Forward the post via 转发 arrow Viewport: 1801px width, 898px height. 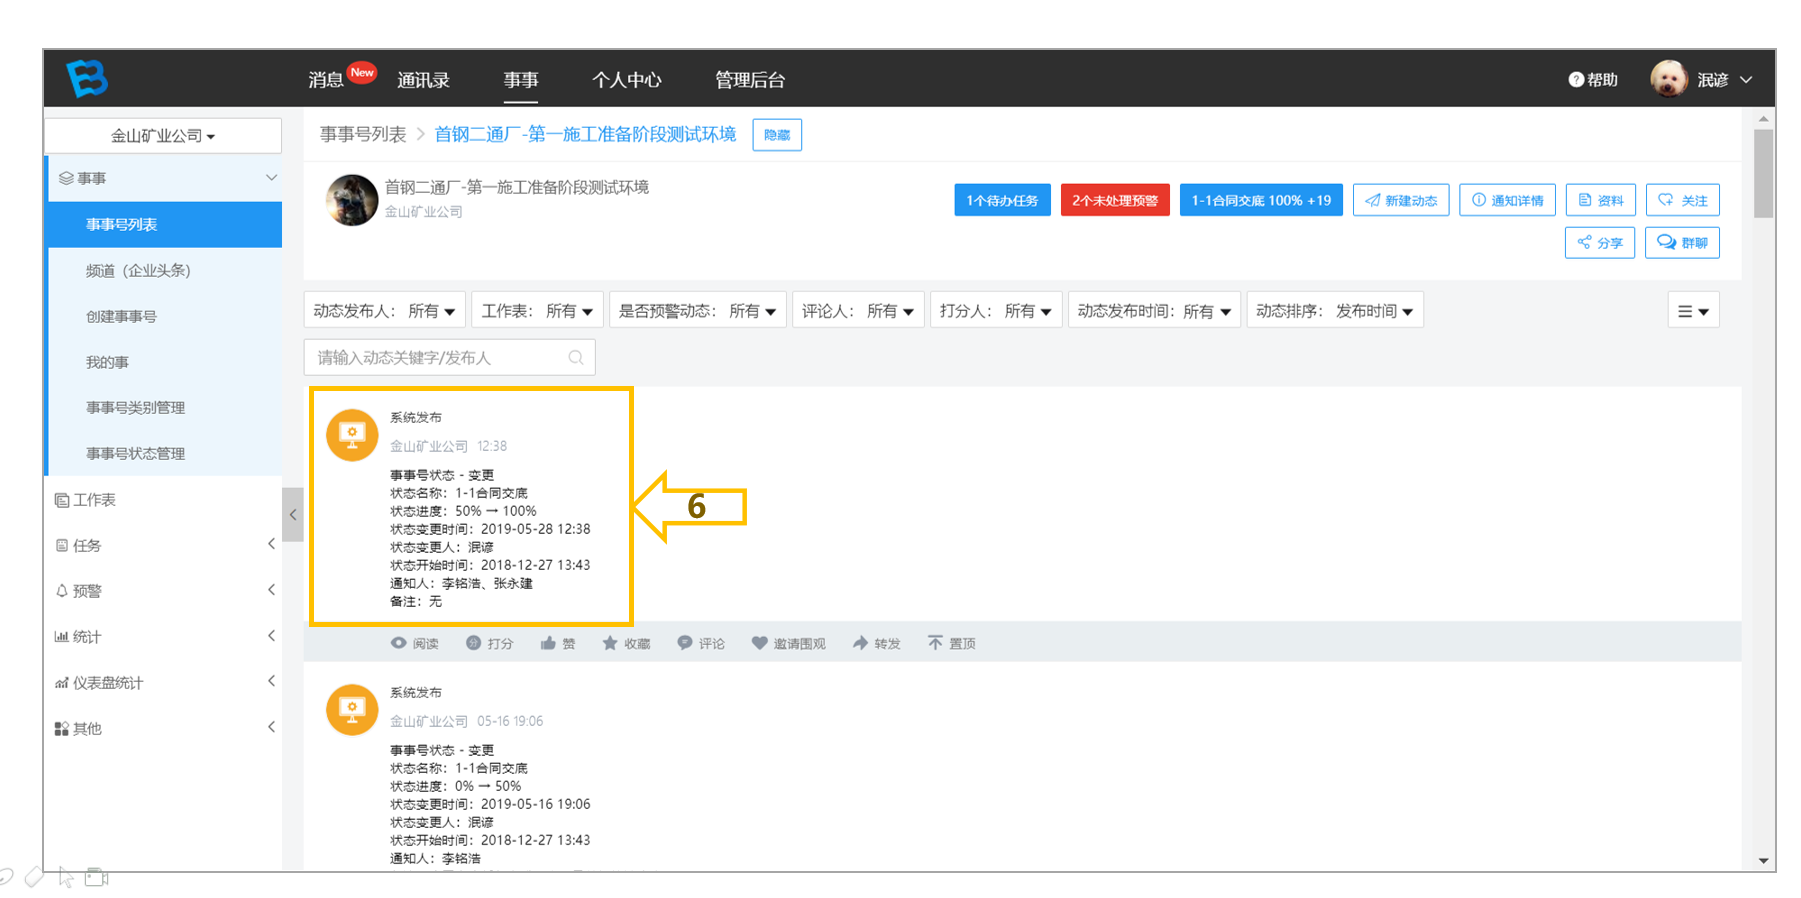[860, 643]
